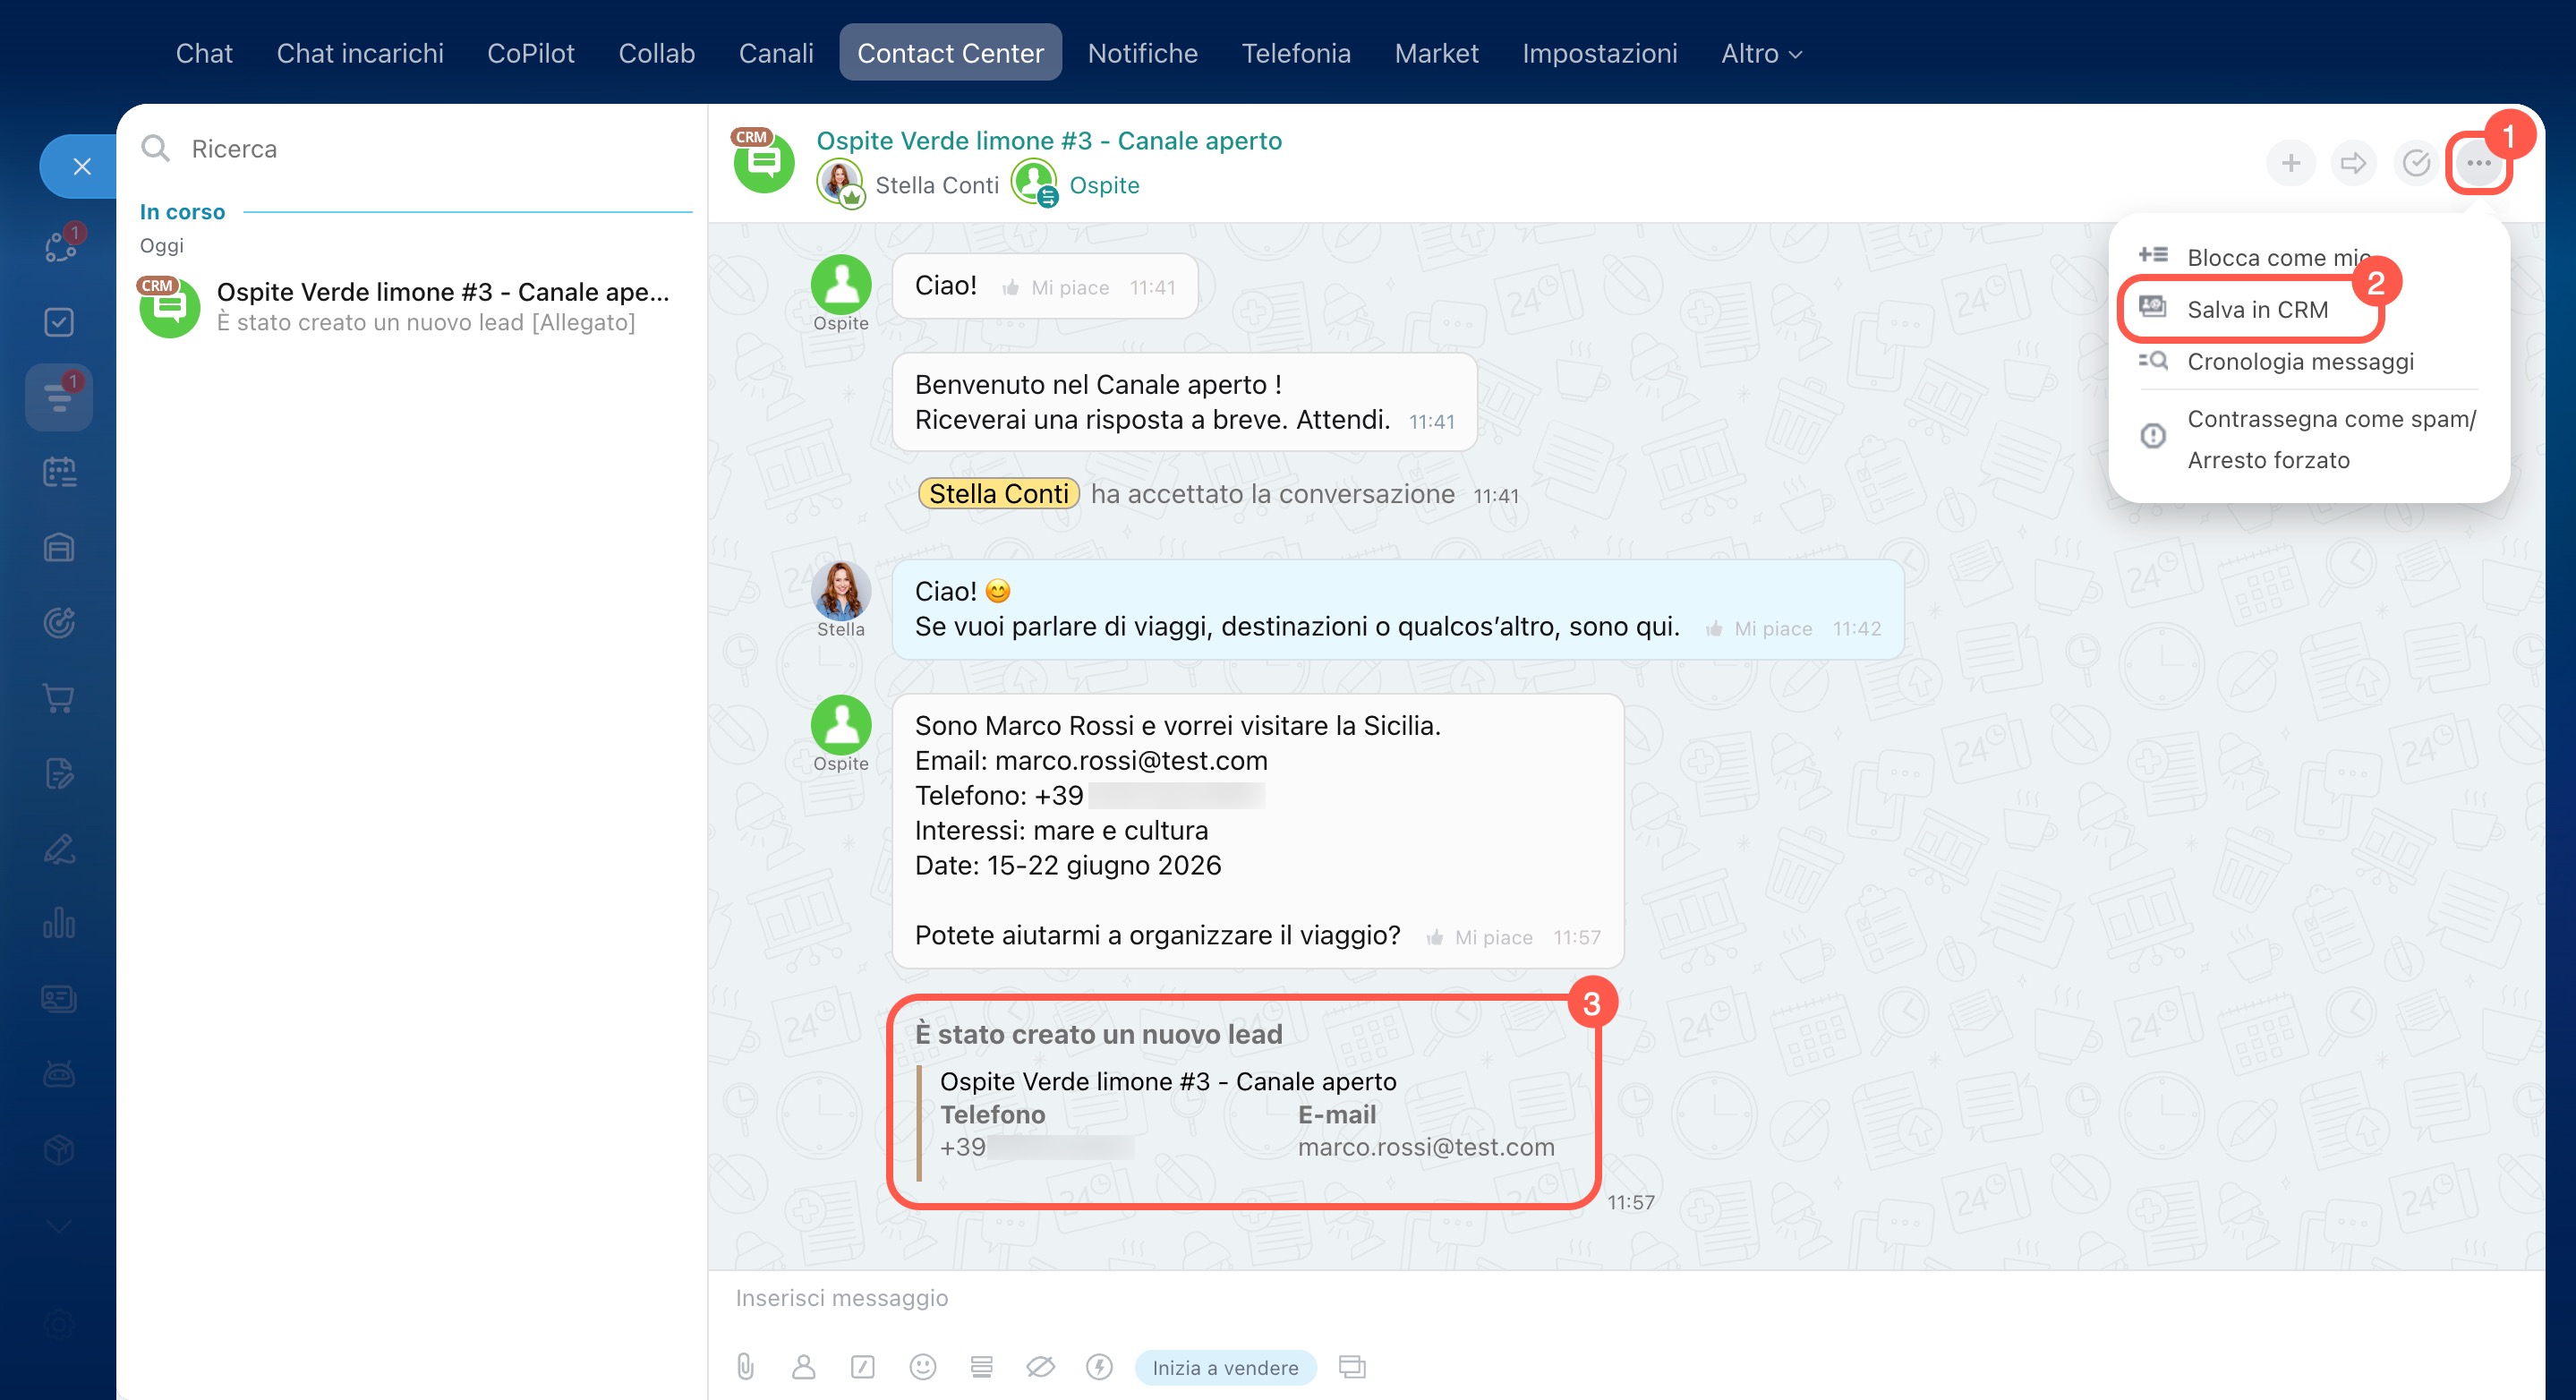Viewport: 2576px width, 1400px height.
Task: Click the checkmark finish conversation icon
Action: click(x=2416, y=163)
